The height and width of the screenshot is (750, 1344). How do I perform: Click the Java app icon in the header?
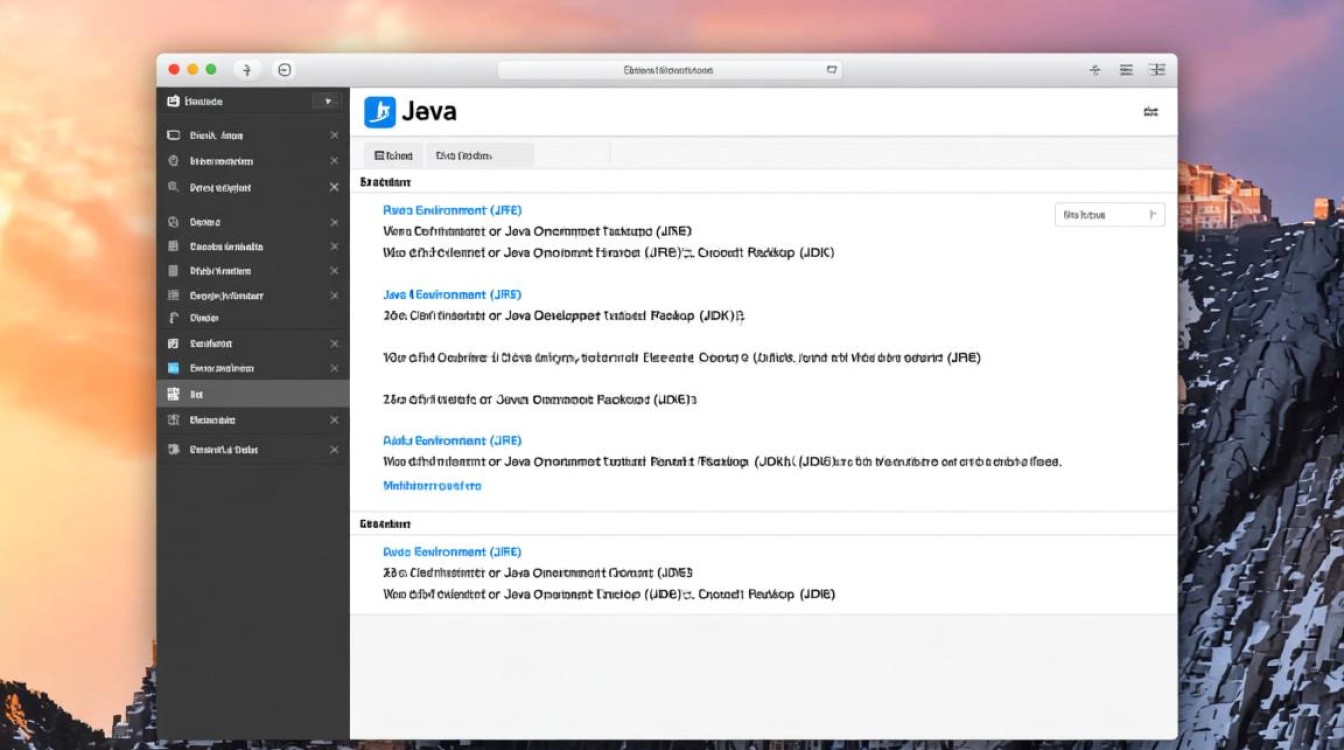coord(380,110)
